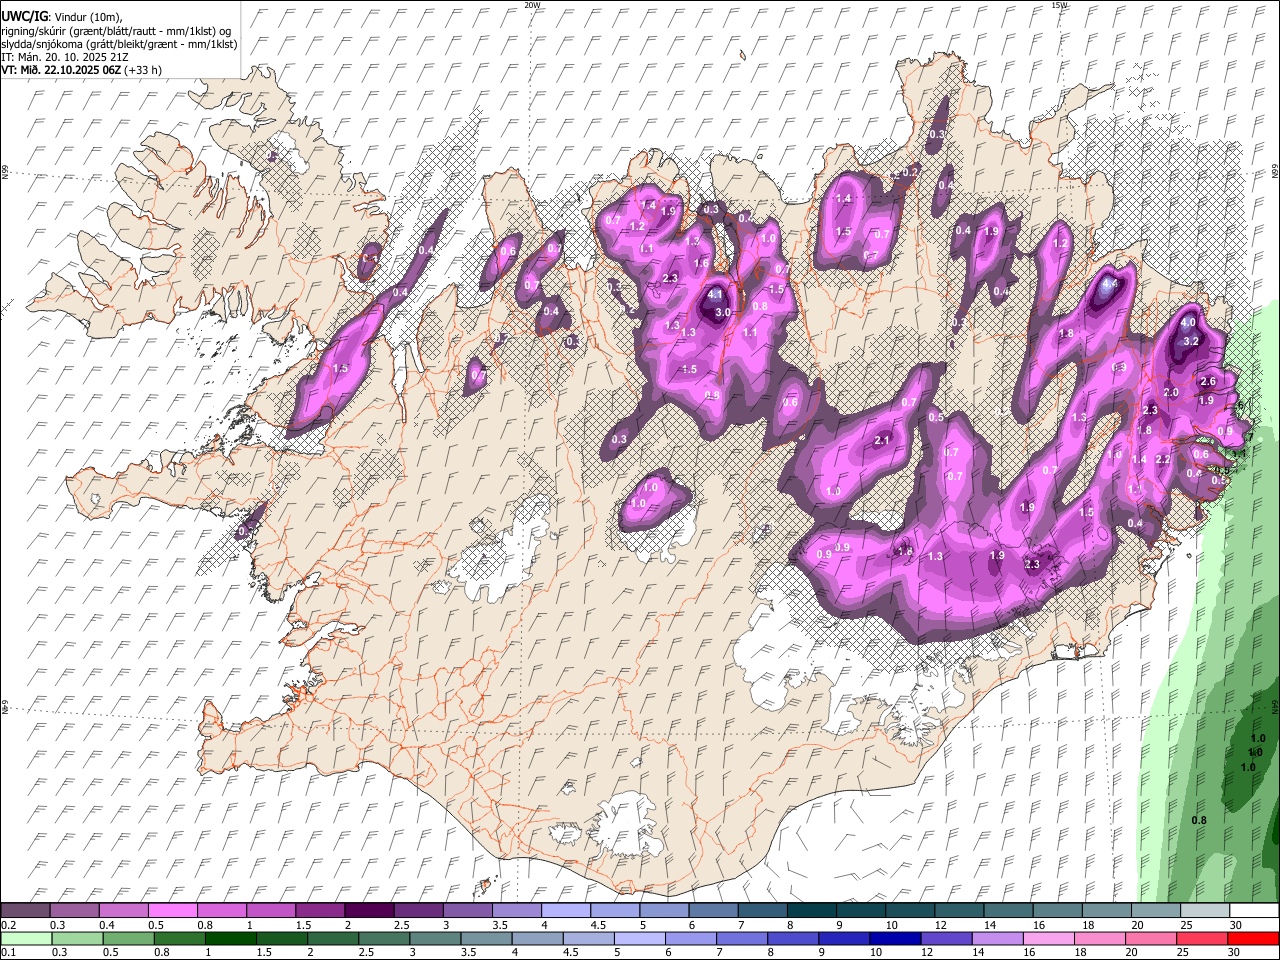Image resolution: width=1280 pixels, height=960 pixels.
Task: Click the light blue top-row swatch between 4 and 4.5
Action: [x=565, y=910]
